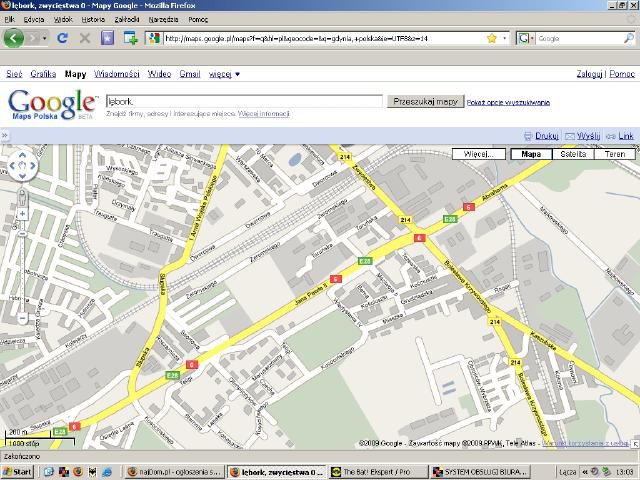This screenshot has height=480, width=640.
Task: Expand the side panel with the » arrow
Action: (x=4, y=136)
